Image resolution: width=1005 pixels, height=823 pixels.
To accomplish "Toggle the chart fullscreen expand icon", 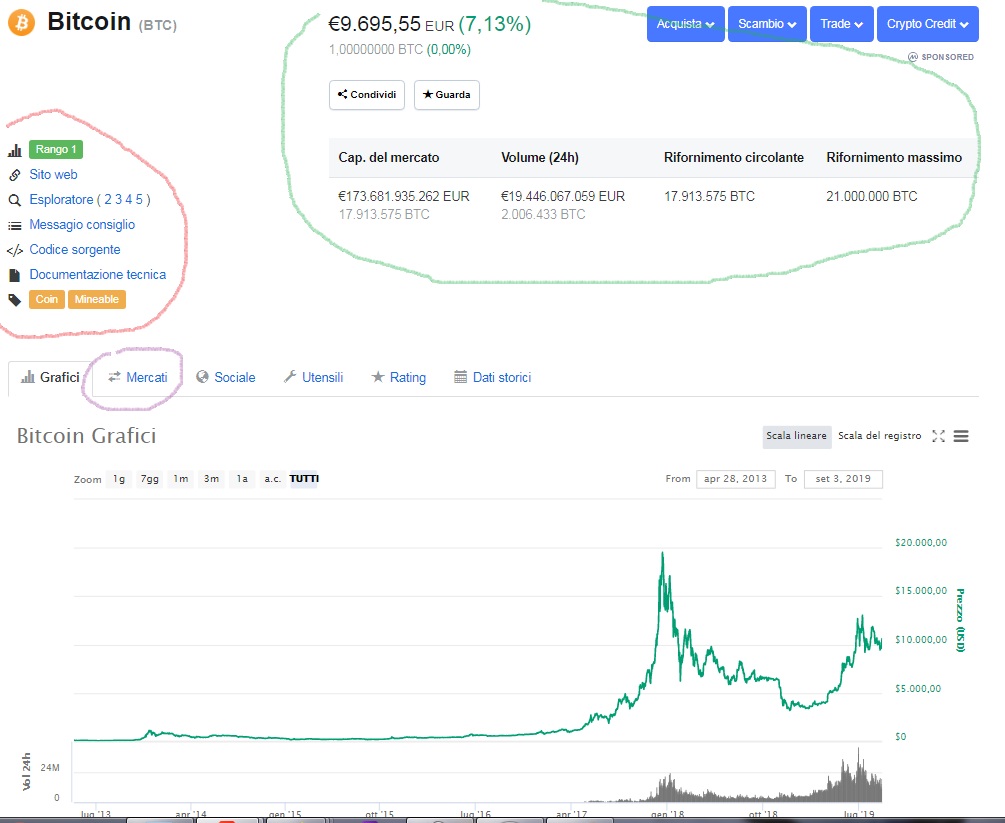I will [938, 436].
